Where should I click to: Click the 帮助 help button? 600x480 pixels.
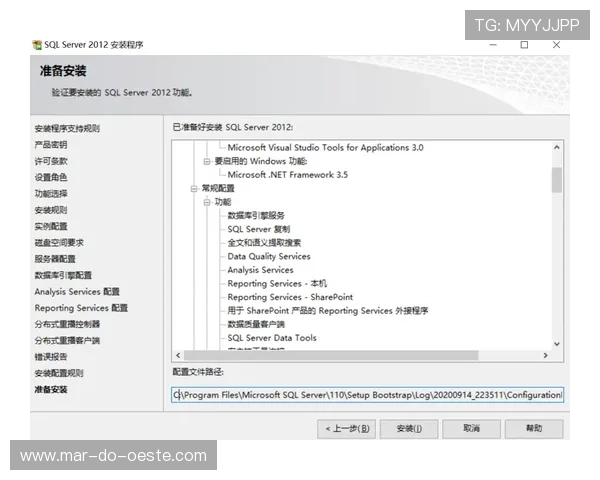[x=534, y=429]
